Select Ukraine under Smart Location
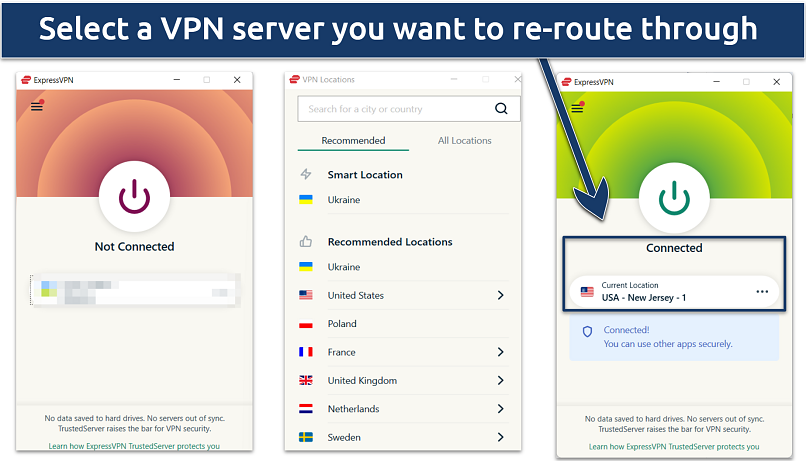This screenshot has height=461, width=806. 344,200
